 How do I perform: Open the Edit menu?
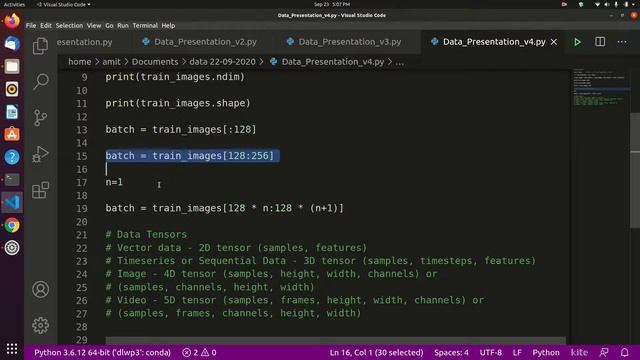(46, 25)
